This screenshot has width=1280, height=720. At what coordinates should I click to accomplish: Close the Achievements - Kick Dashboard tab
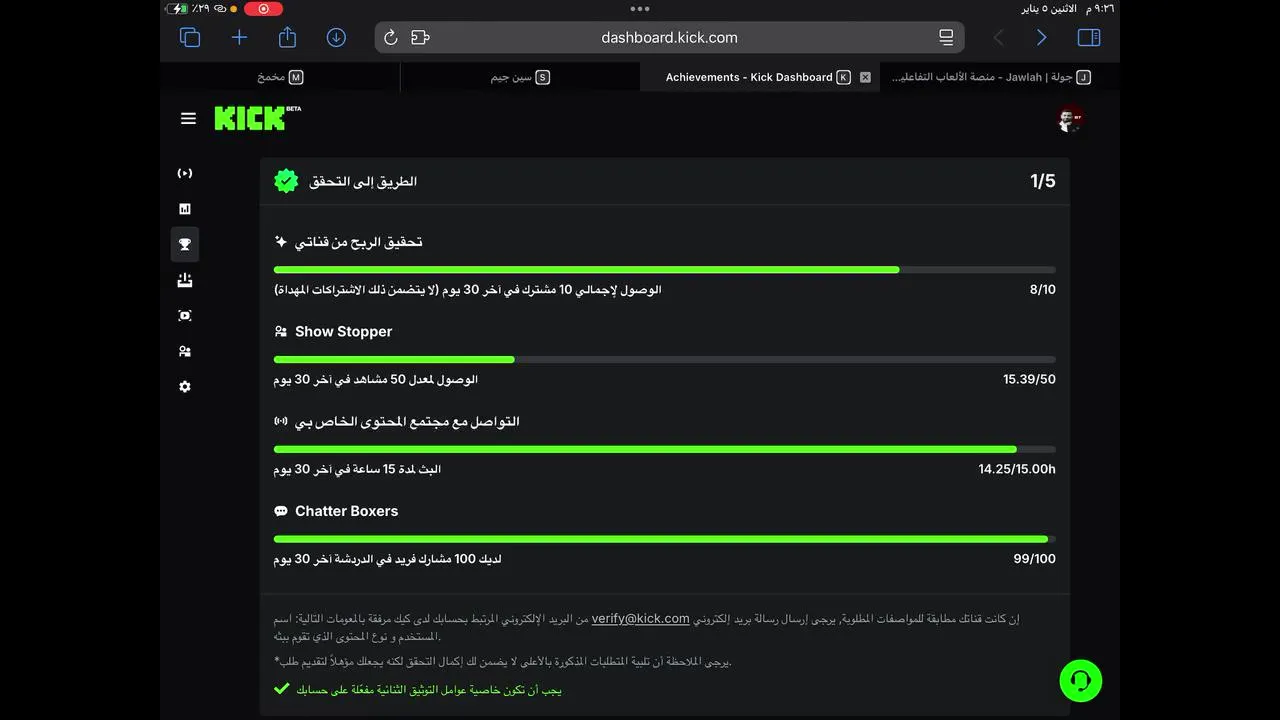point(865,77)
